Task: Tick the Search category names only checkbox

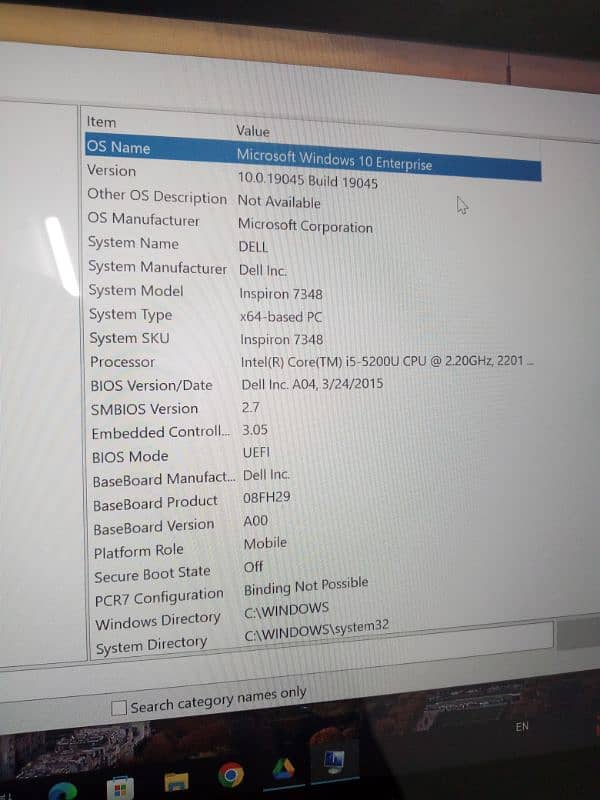Action: (119, 708)
